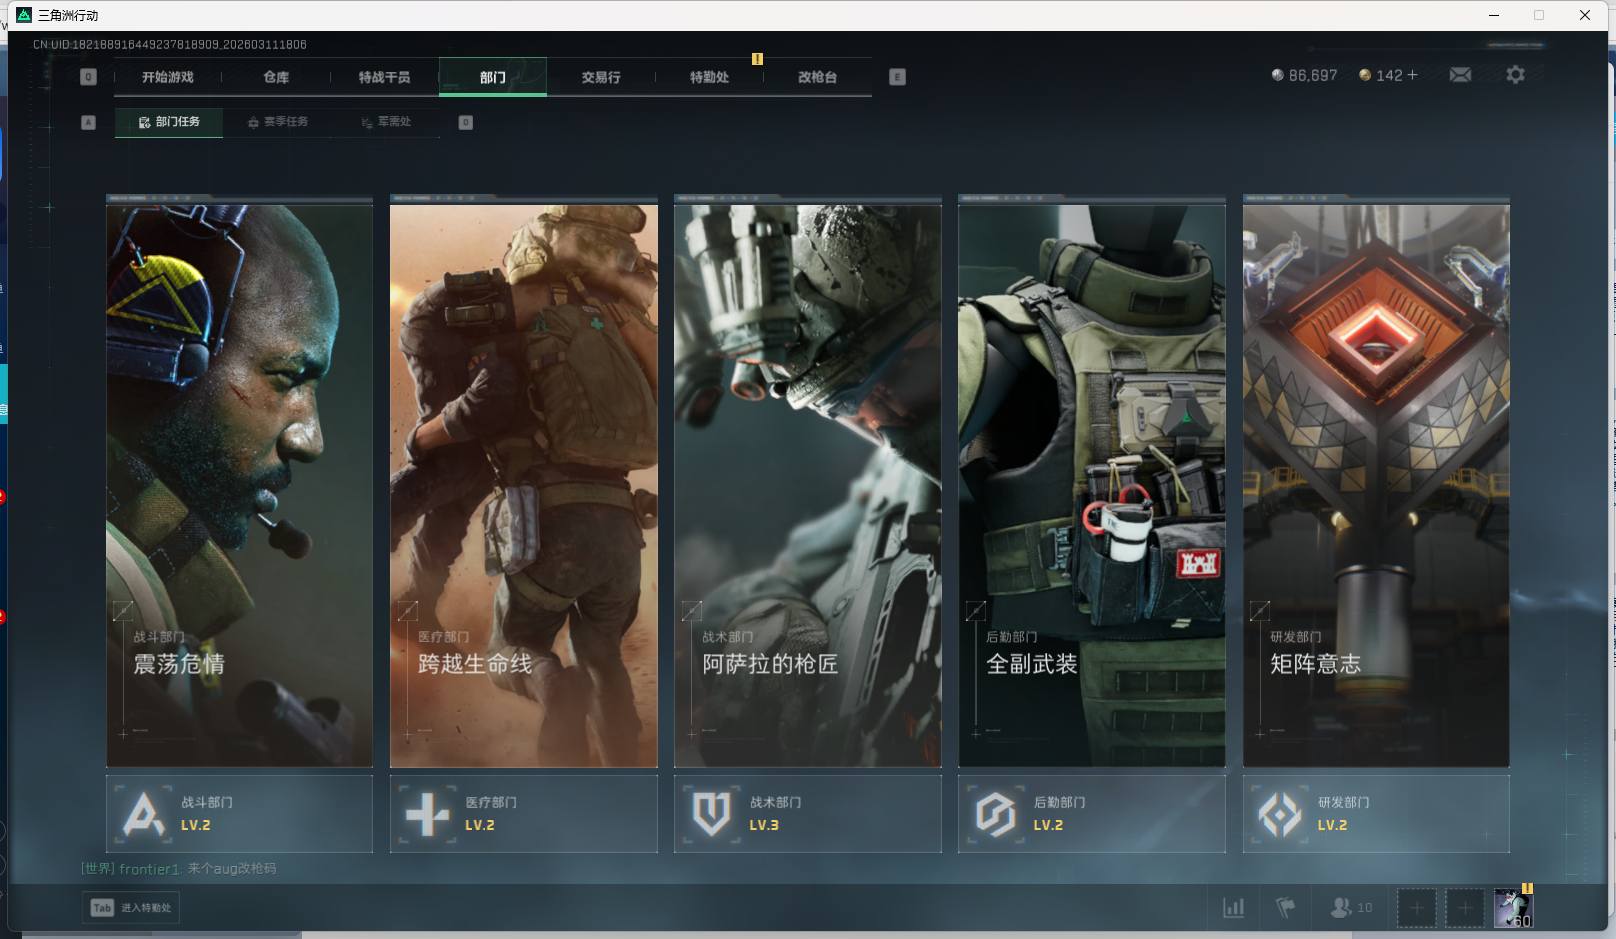This screenshot has width=1616, height=939.
Task: Click the 战斗部门 emblem icon
Action: 143,814
